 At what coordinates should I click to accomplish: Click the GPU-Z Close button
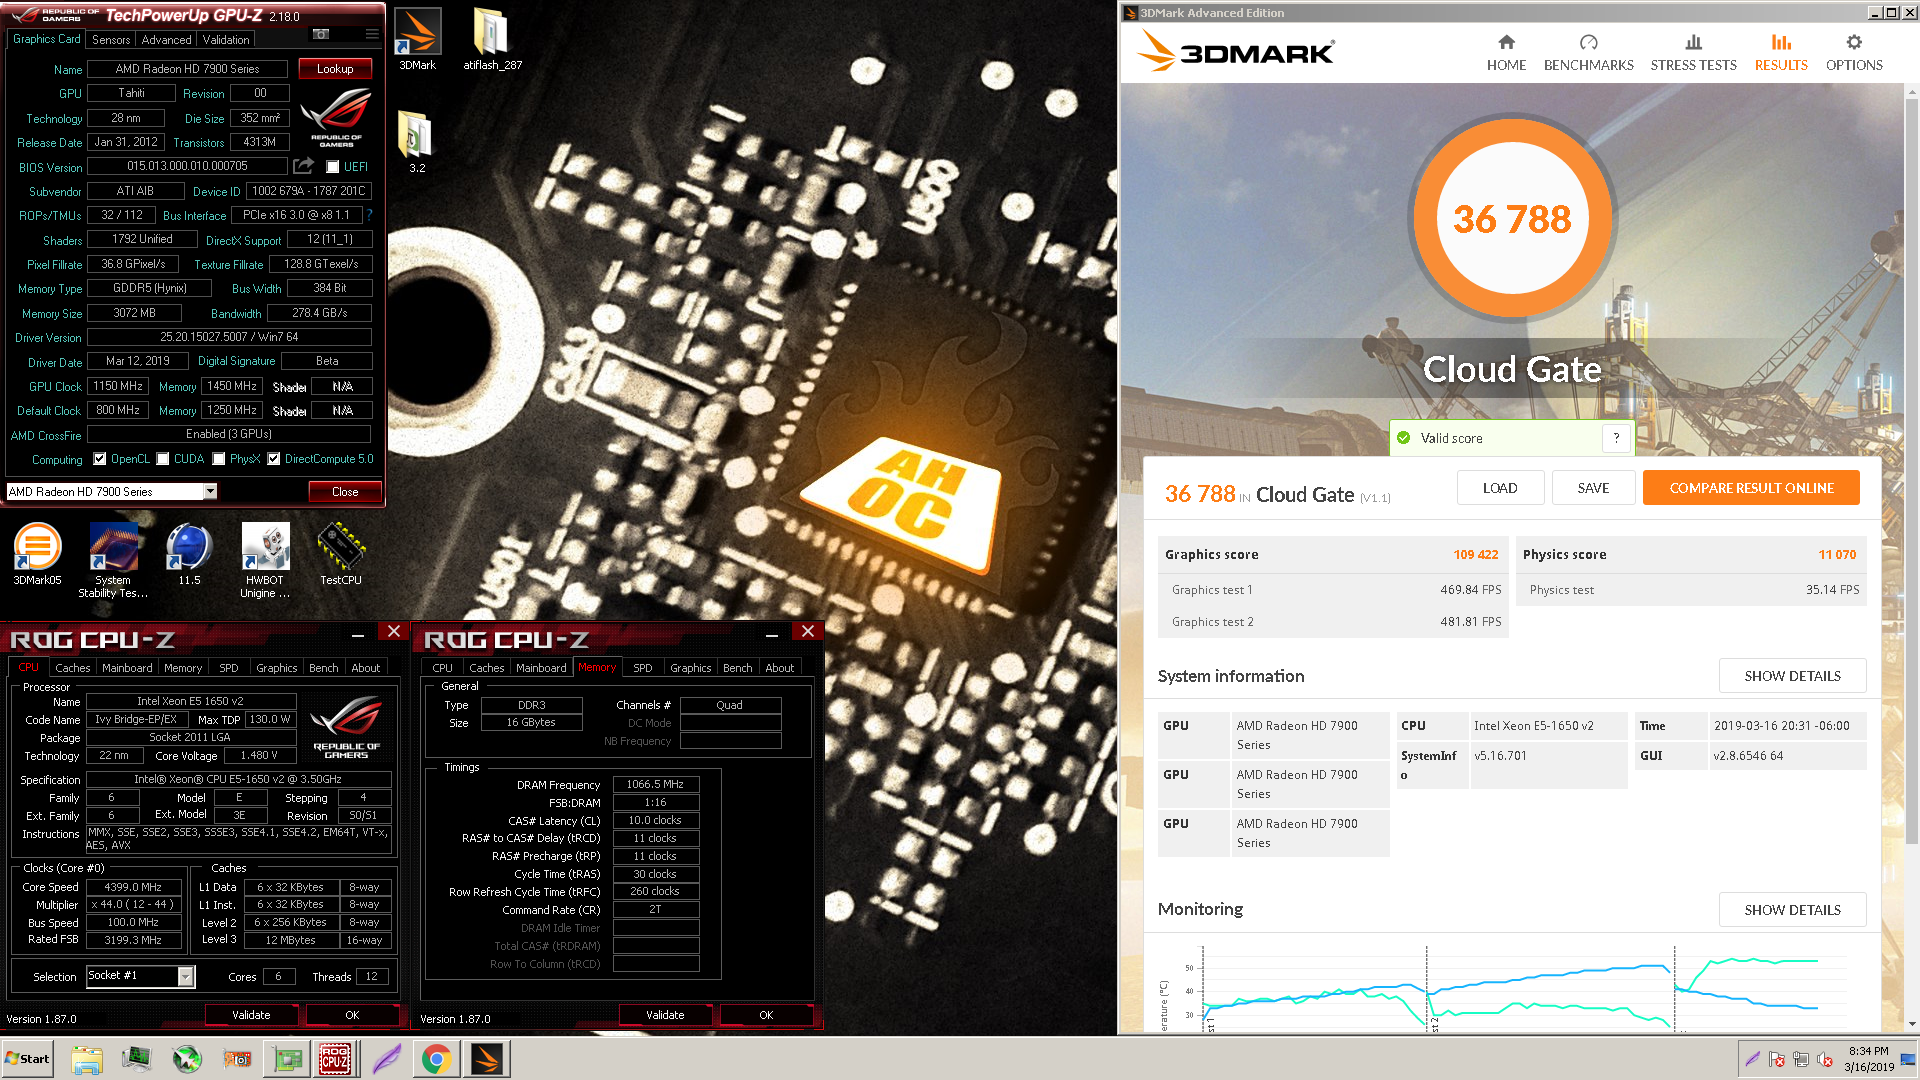coord(345,491)
